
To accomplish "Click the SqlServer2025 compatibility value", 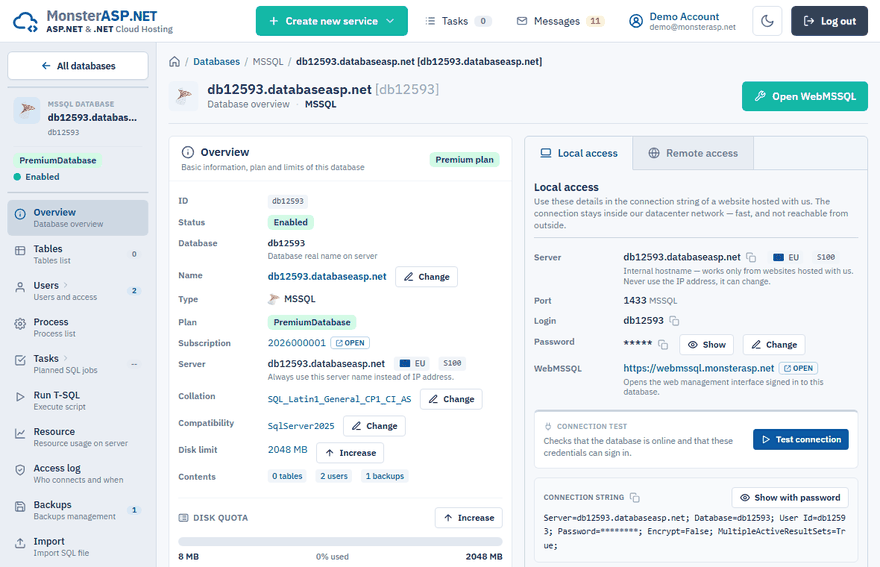I will (301, 426).
